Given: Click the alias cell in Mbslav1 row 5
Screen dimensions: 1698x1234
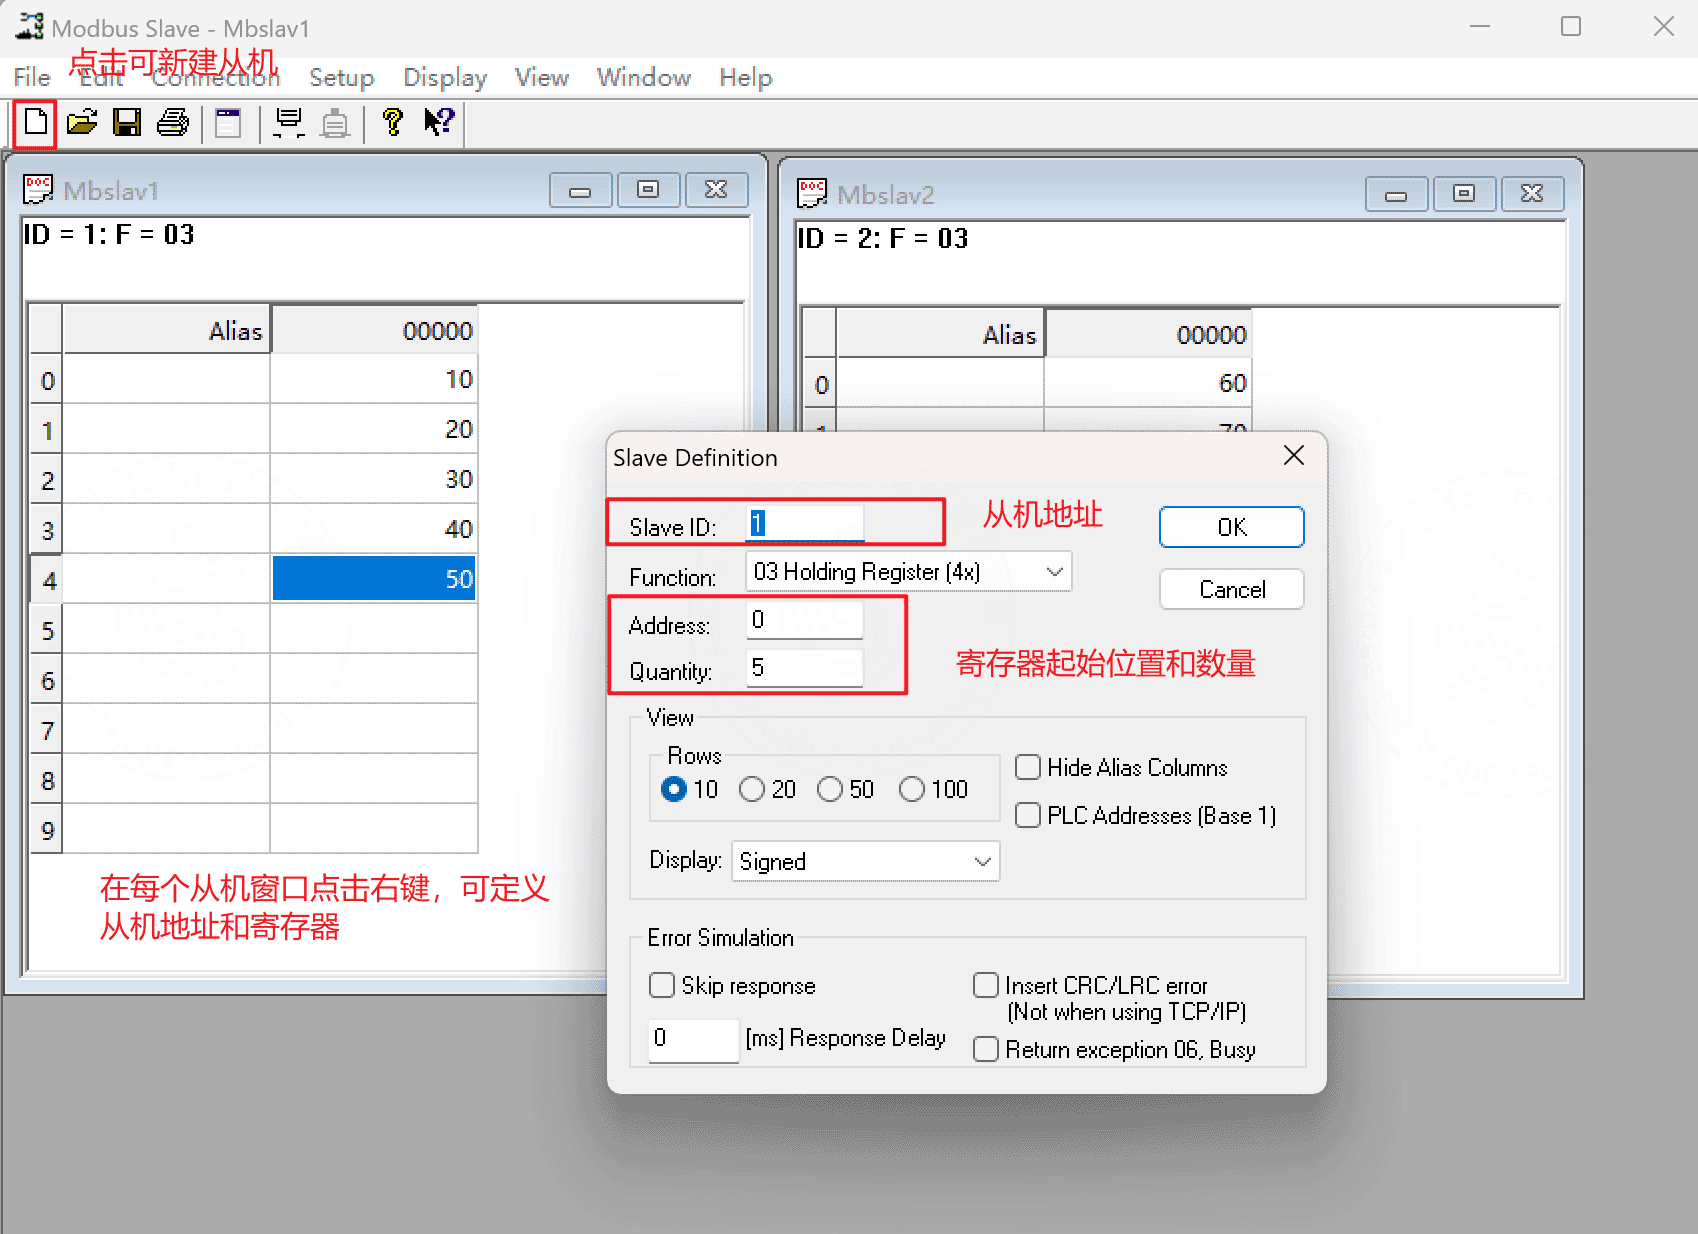Looking at the screenshot, I should tap(166, 629).
